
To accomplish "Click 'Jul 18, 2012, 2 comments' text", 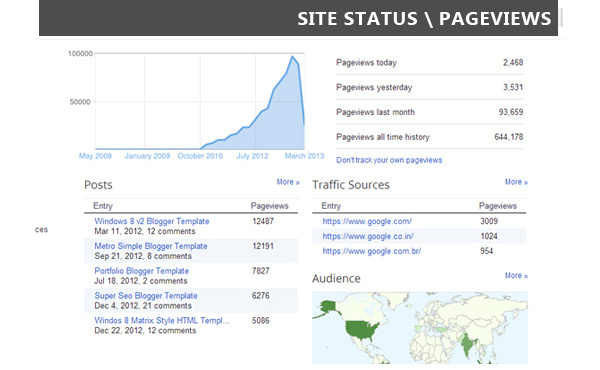I will (x=141, y=281).
